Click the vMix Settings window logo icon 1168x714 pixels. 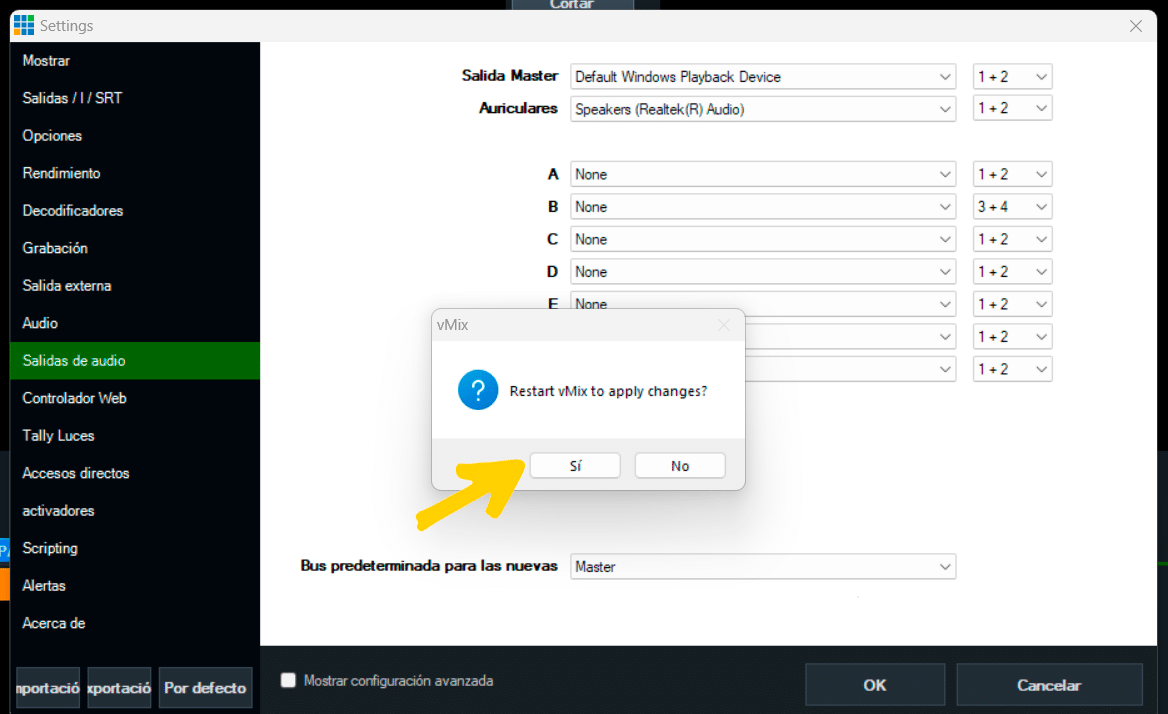(x=23, y=26)
